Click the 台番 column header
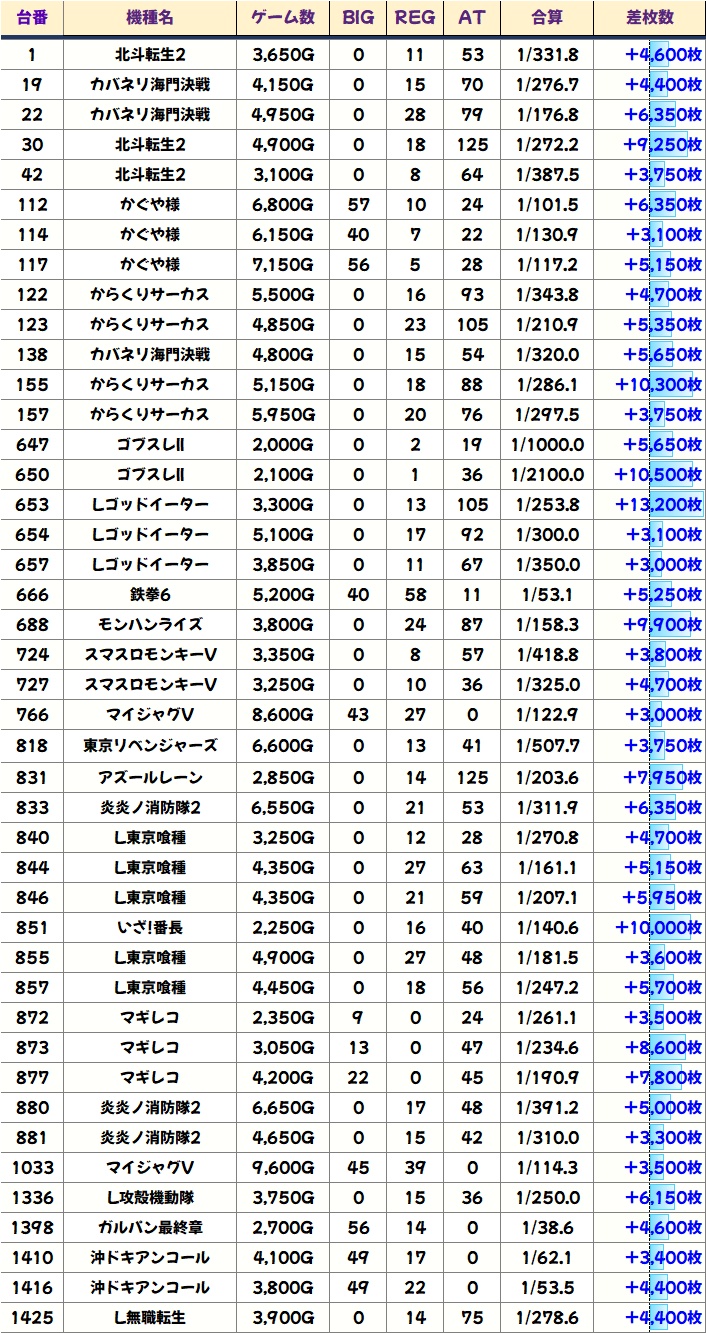 tap(32, 19)
